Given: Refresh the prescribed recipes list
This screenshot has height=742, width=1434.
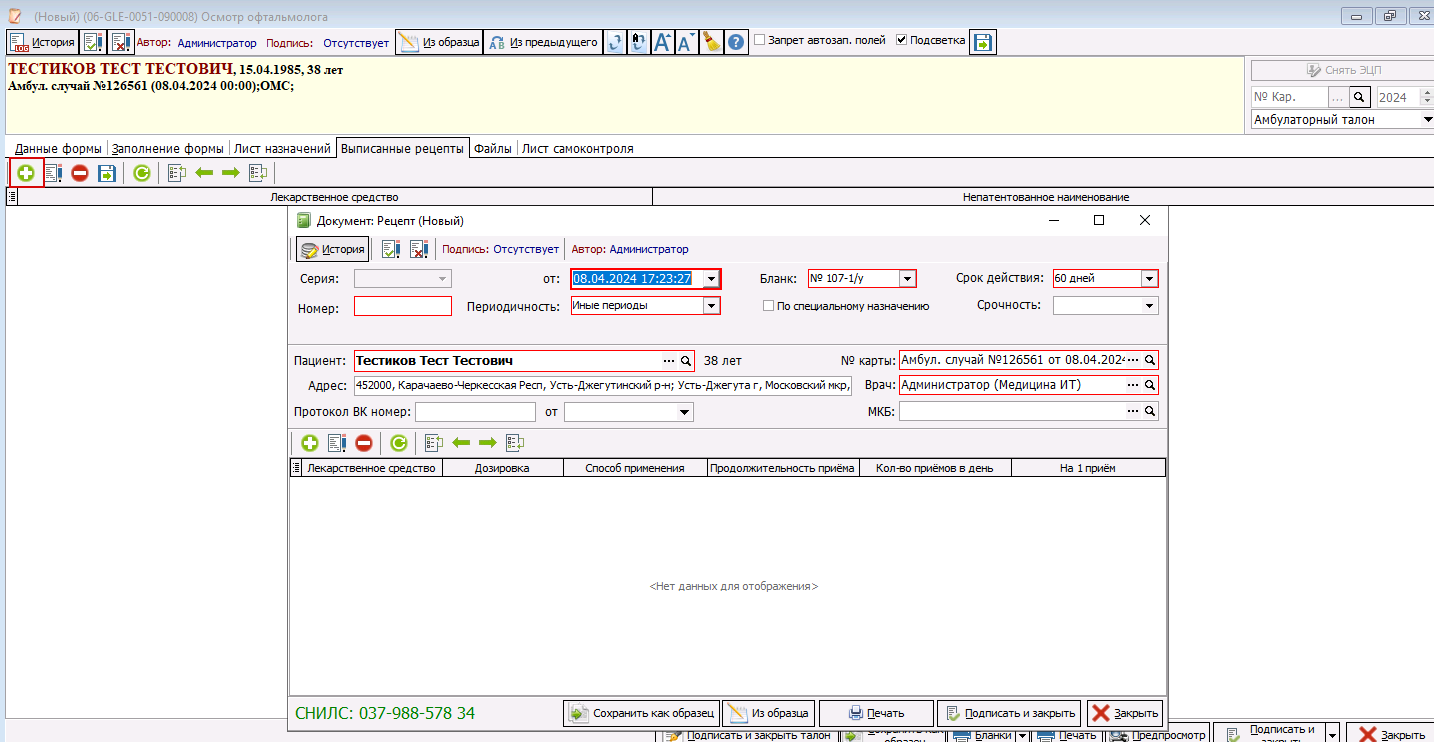Looking at the screenshot, I should [x=142, y=173].
